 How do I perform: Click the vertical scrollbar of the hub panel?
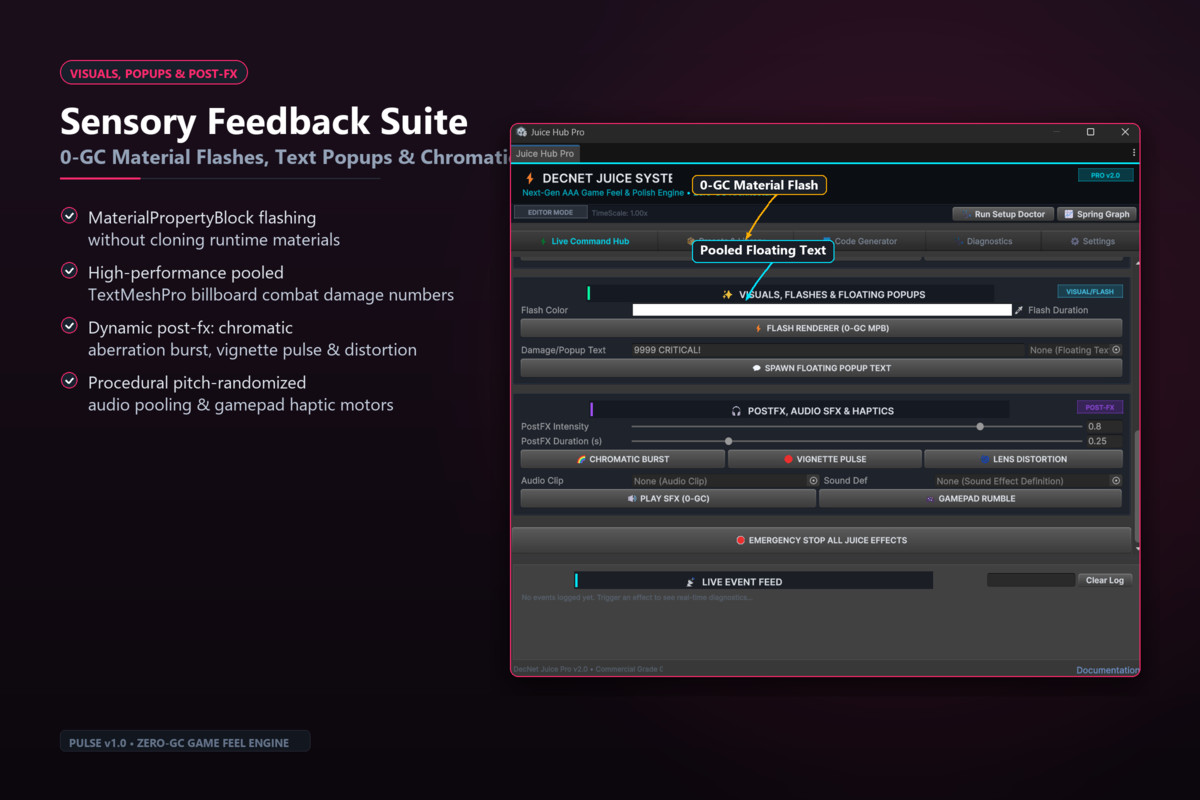pyautogui.click(x=1135, y=488)
